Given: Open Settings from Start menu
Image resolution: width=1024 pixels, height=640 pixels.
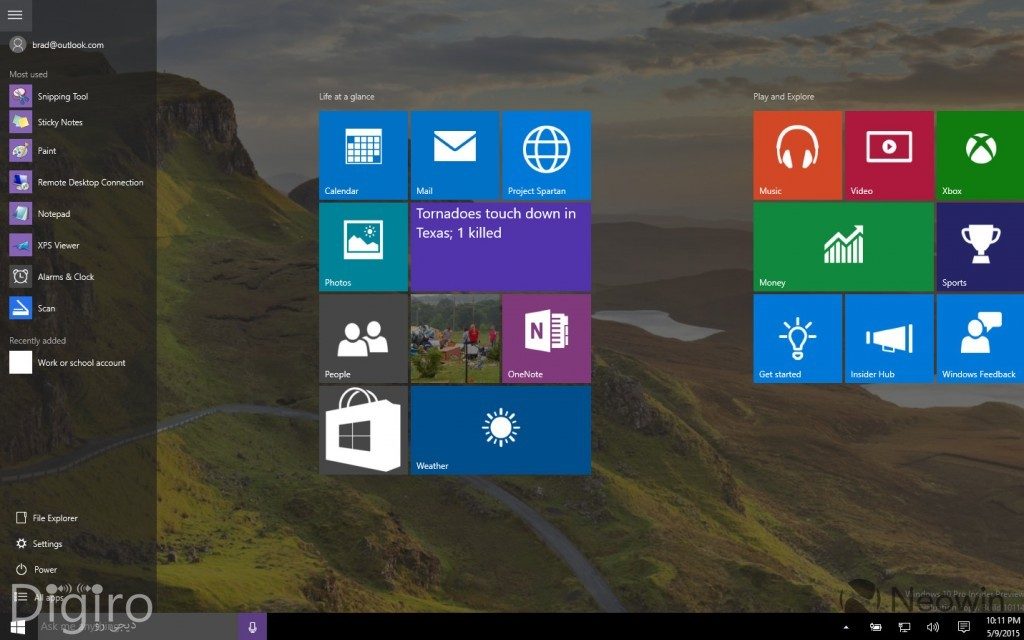Looking at the screenshot, I should point(39,543).
